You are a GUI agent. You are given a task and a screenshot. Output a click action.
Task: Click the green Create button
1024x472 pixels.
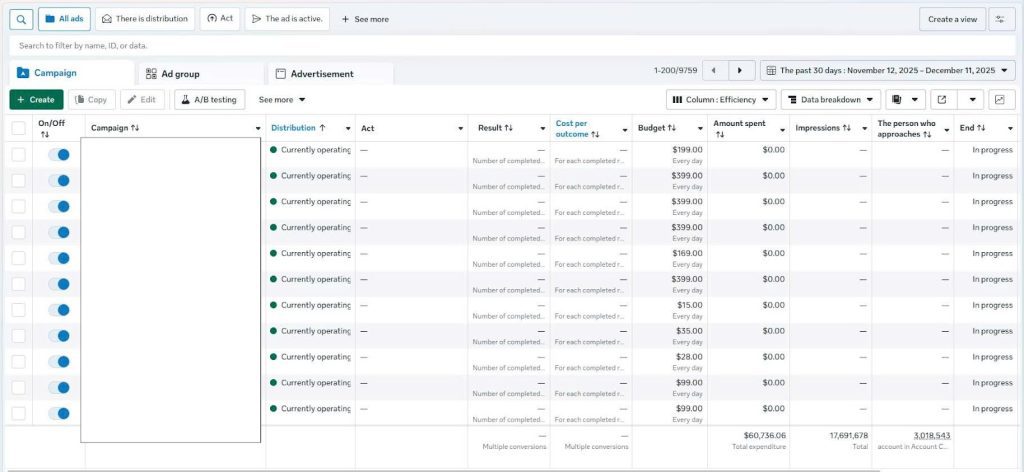(37, 100)
